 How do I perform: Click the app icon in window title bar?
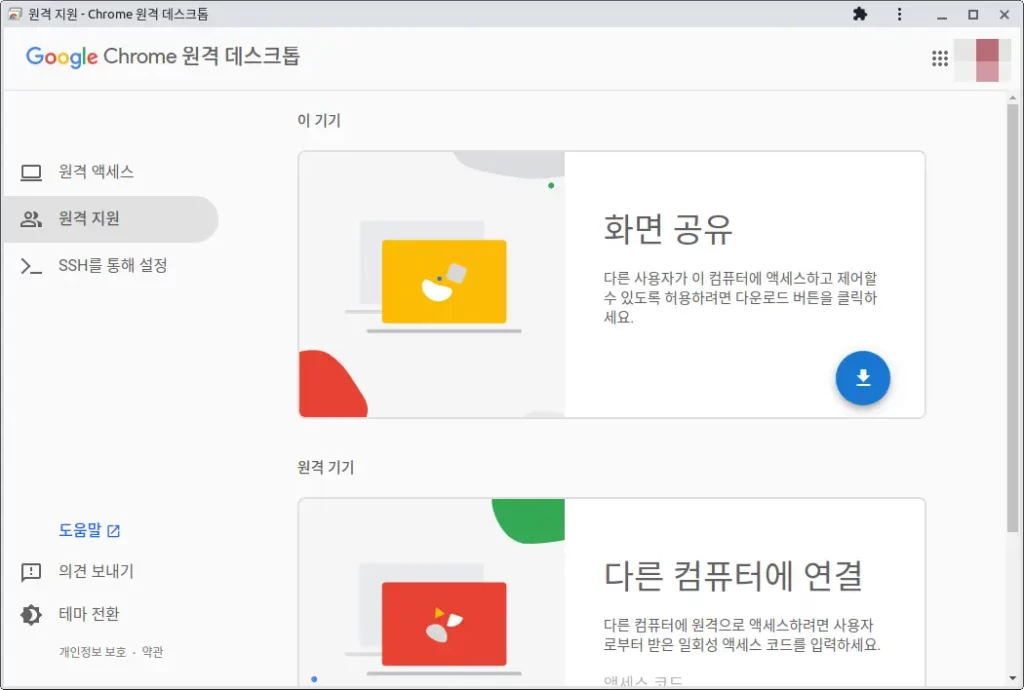click(x=14, y=14)
